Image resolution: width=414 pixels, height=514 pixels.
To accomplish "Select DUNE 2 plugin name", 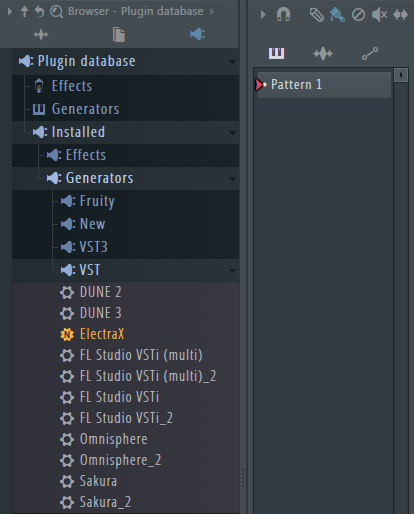I will click(101, 292).
